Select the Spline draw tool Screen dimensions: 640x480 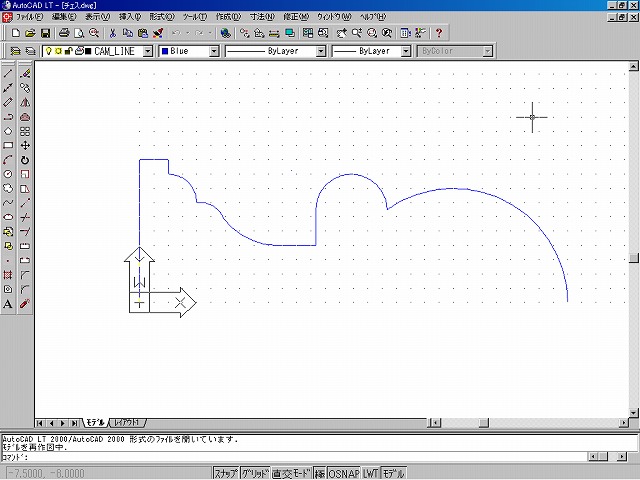[x=8, y=203]
